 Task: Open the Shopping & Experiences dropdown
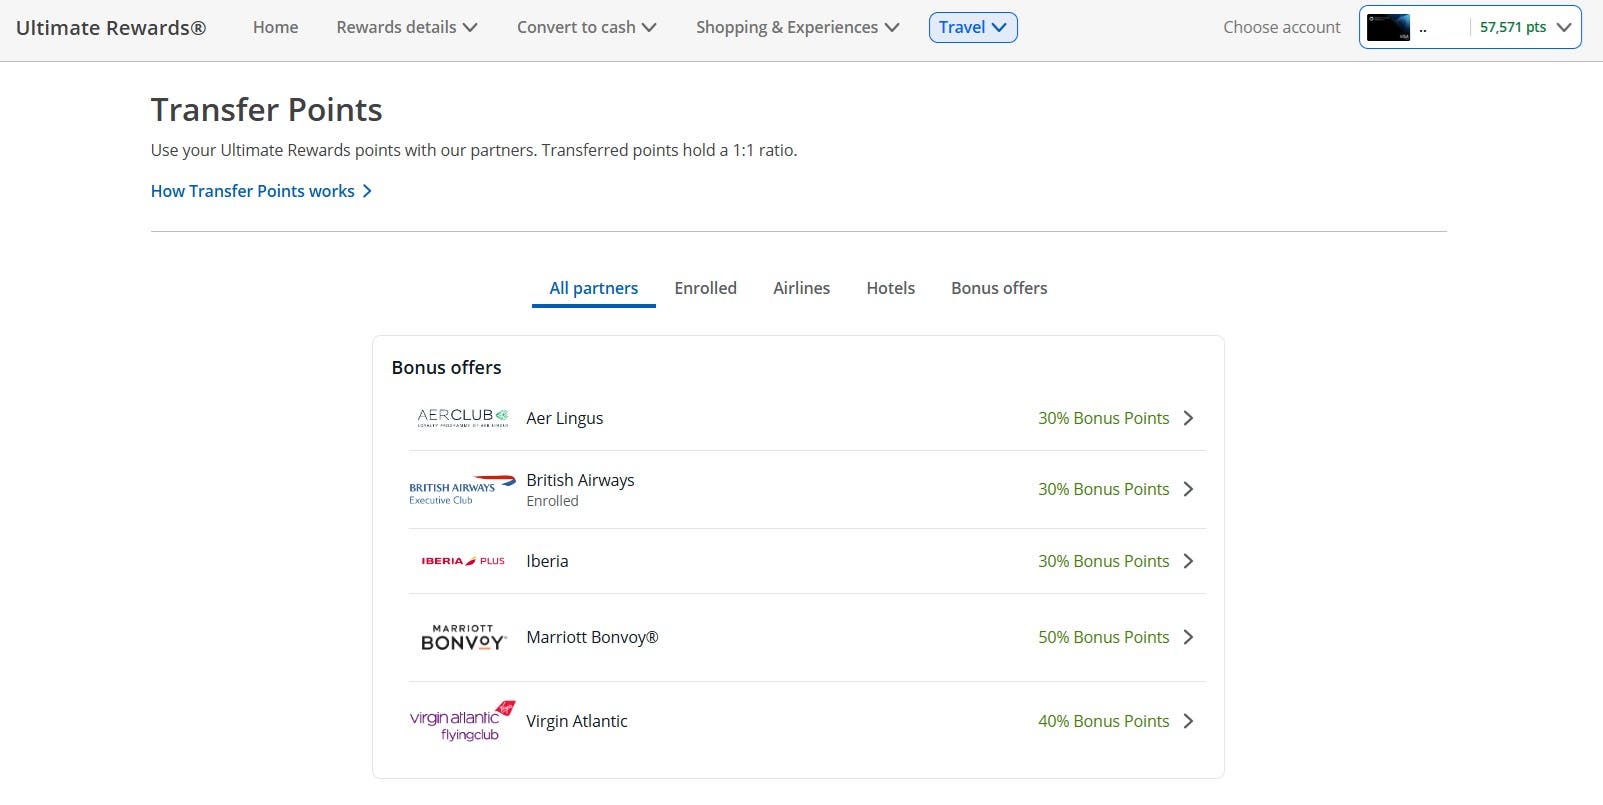click(797, 27)
